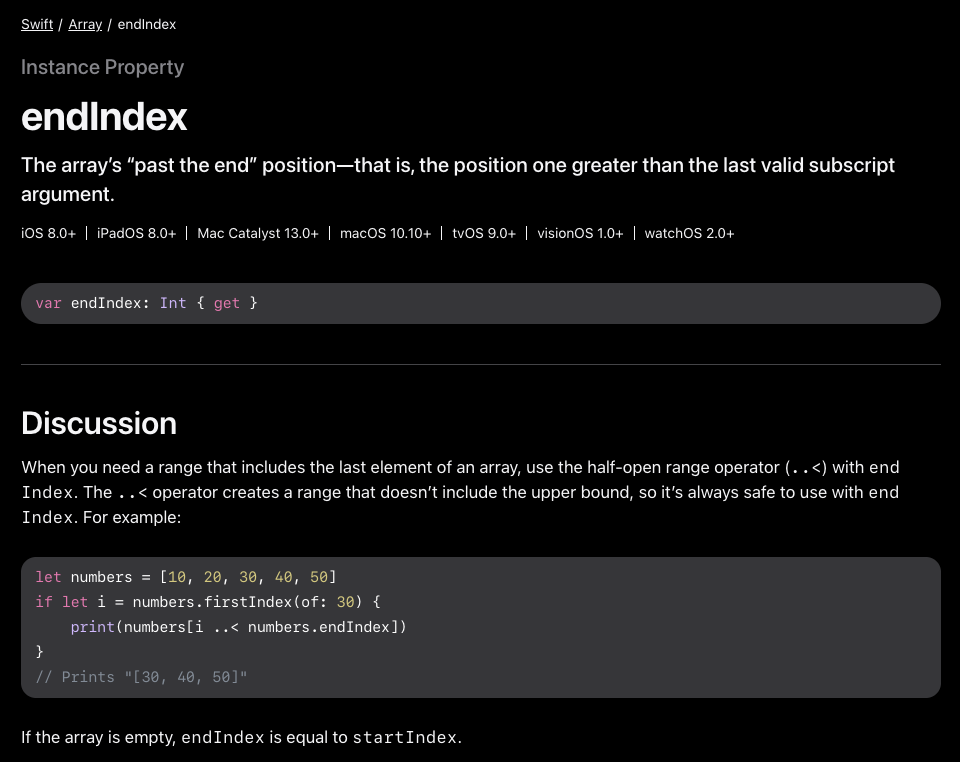This screenshot has width=960, height=762.
Task: Click the Discussion section heading
Action: [99, 423]
